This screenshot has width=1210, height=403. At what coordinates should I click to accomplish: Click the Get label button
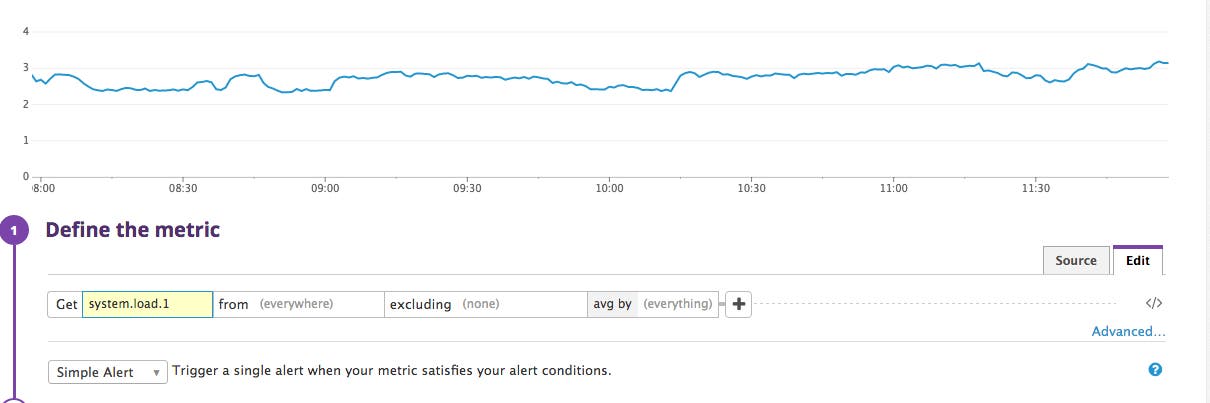pos(66,304)
